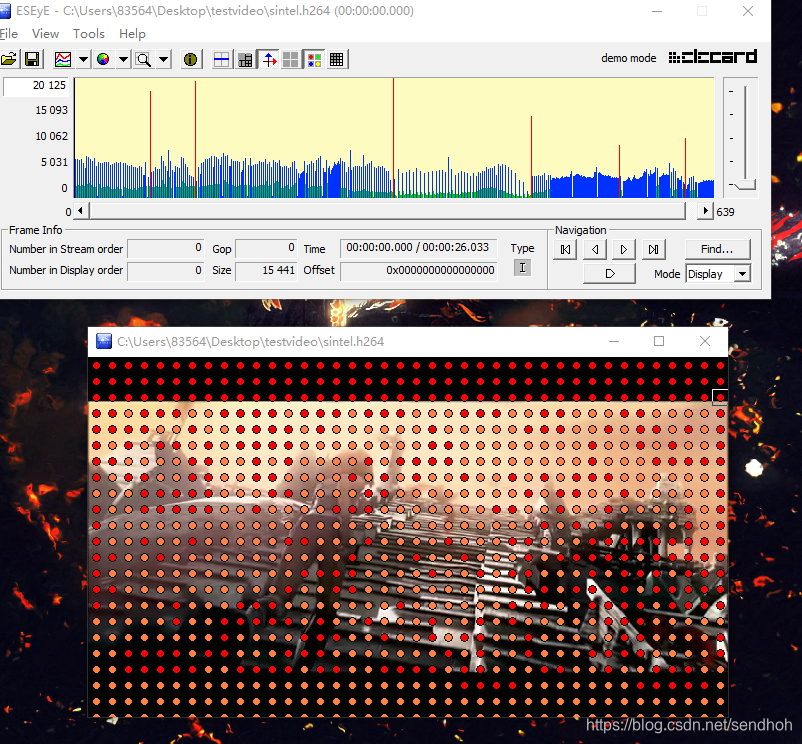
Task: Click the stream info icon
Action: (x=190, y=59)
